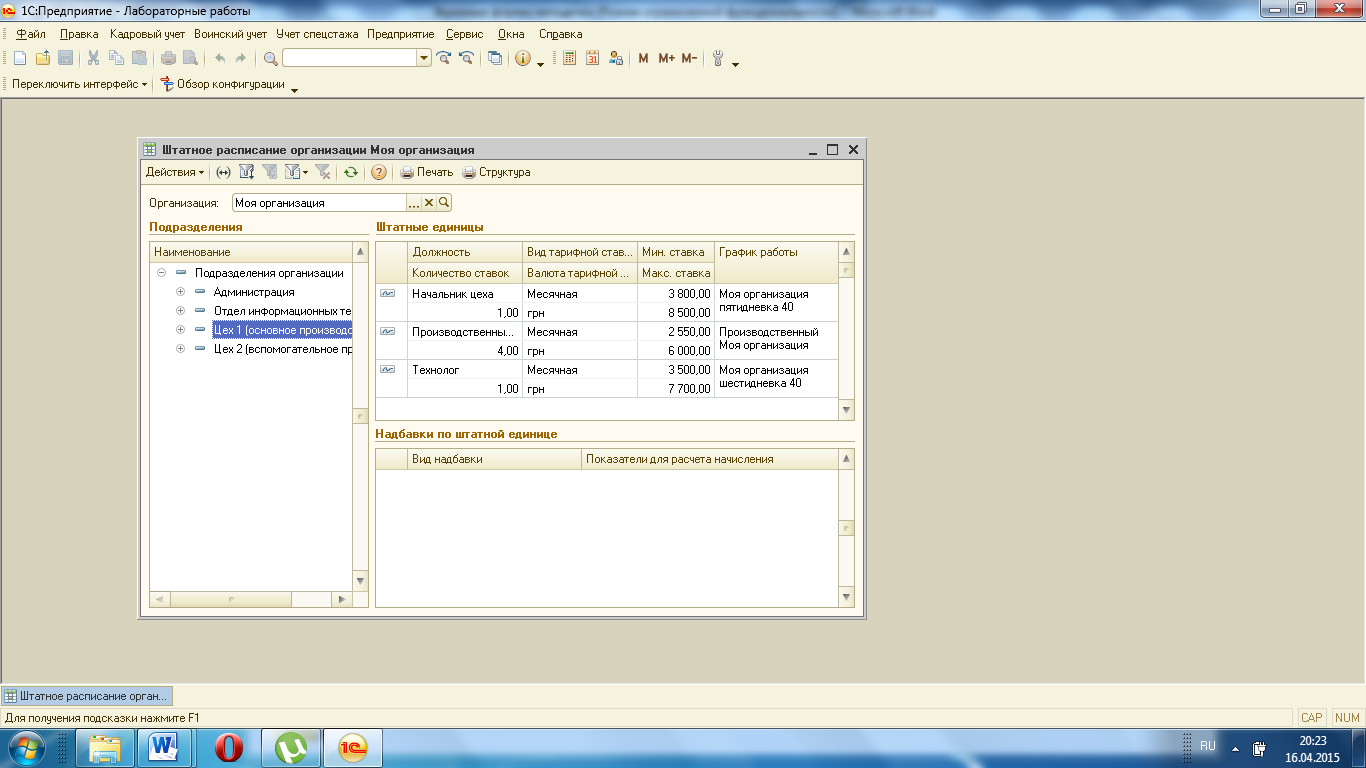Open the Воинский учет menu
This screenshot has height=768, width=1366.
(x=230, y=34)
